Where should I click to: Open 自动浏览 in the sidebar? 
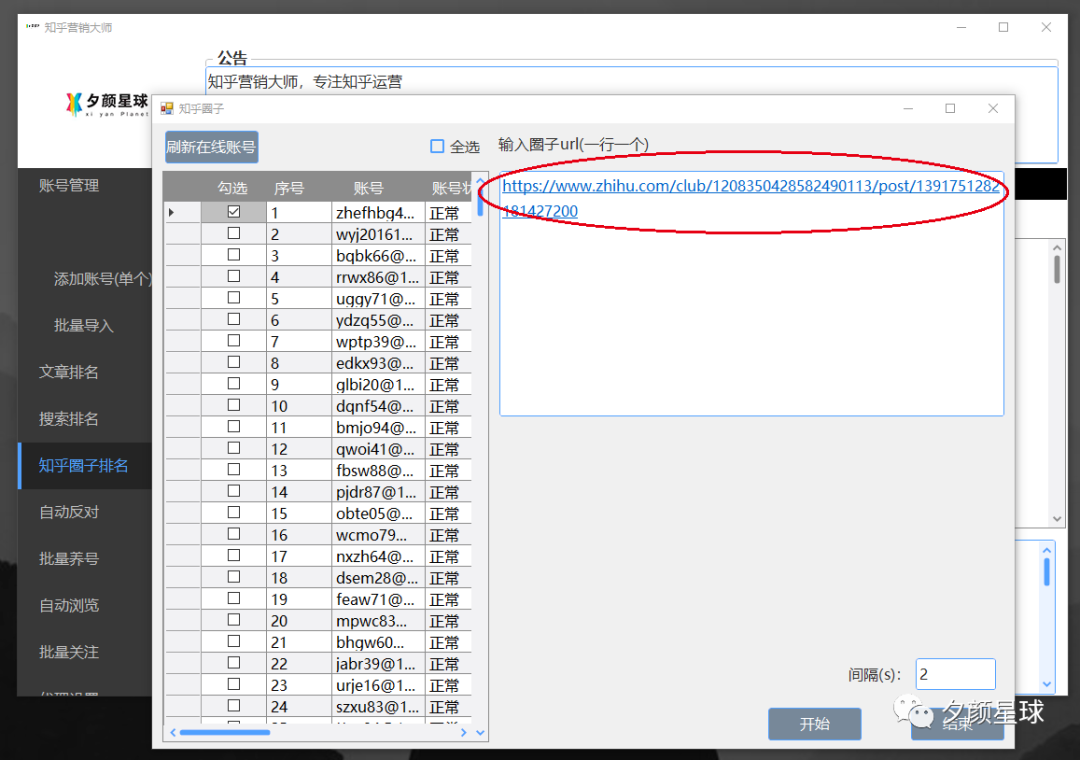[x=69, y=606]
